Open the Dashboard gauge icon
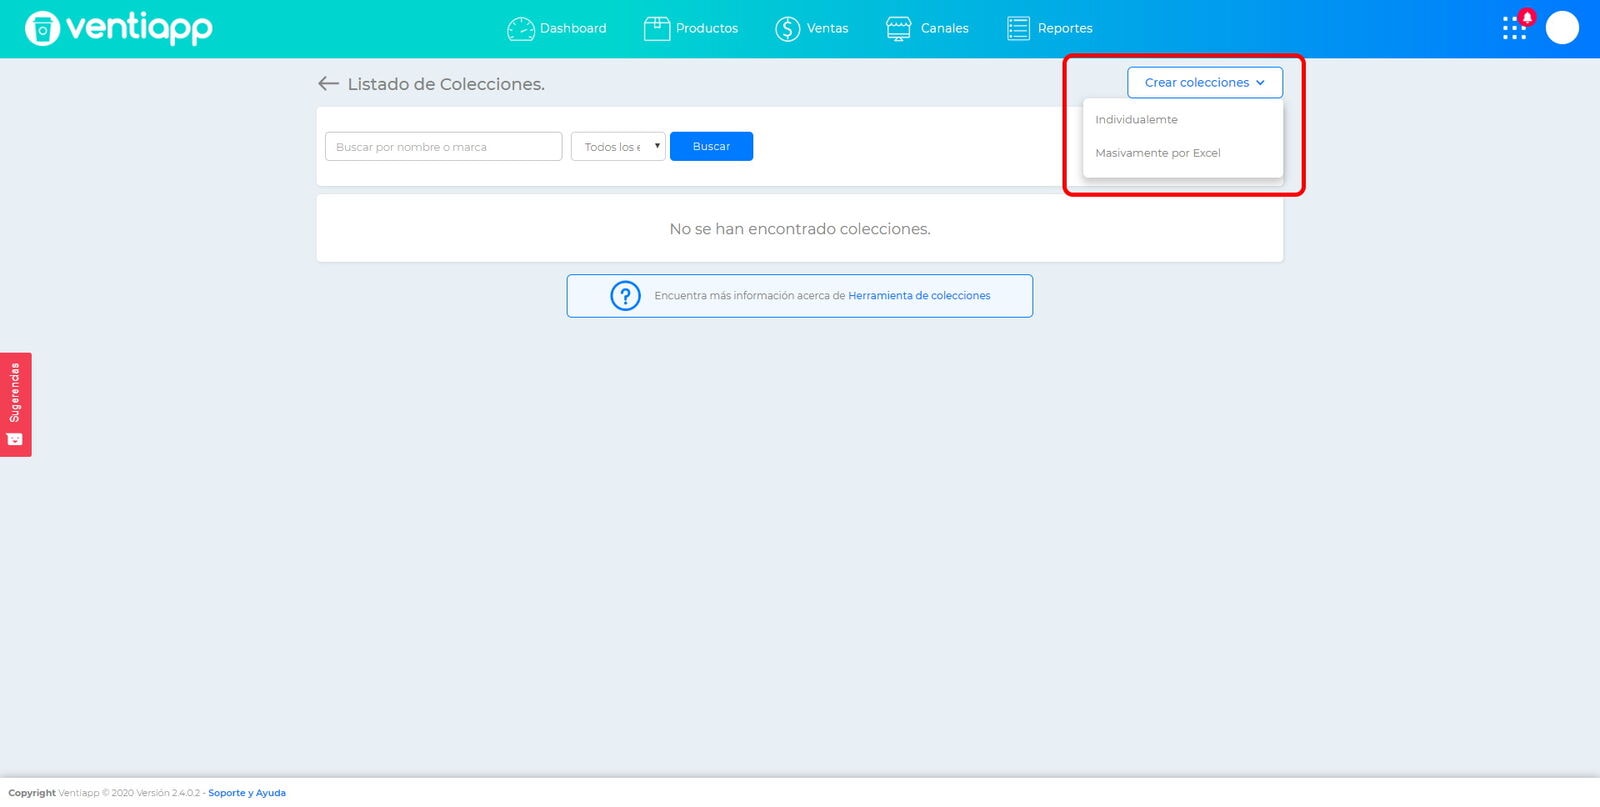Viewport: 1600px width, 807px height. (521, 29)
